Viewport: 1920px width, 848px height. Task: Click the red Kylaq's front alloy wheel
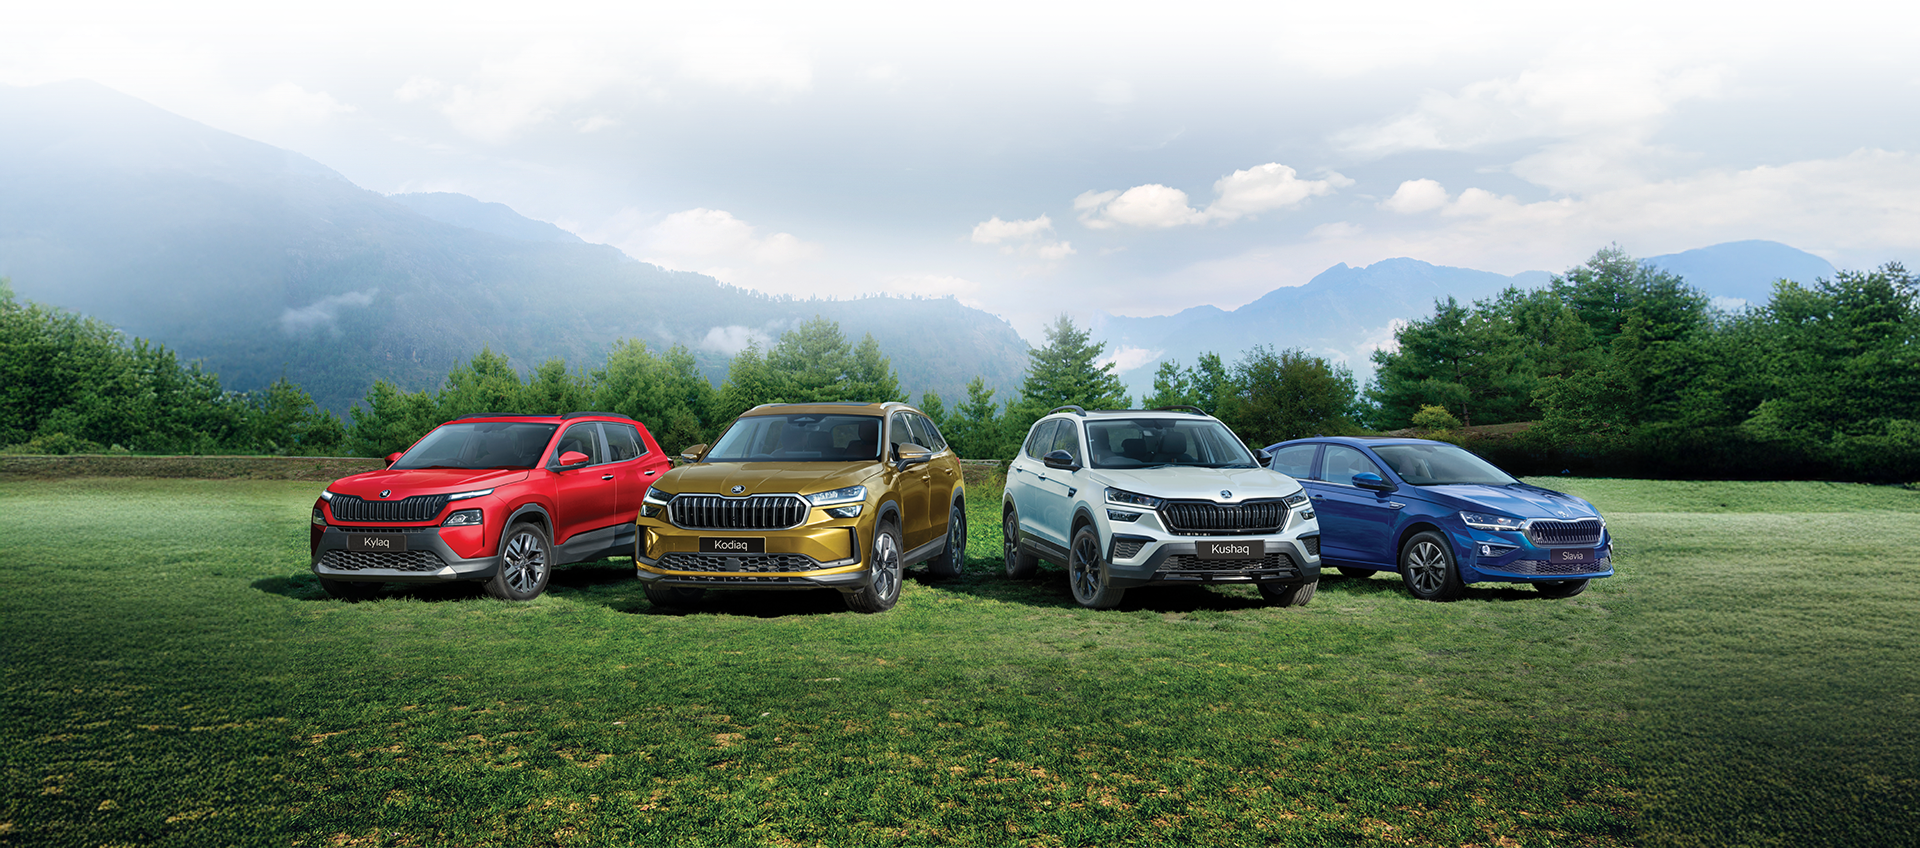point(522,562)
